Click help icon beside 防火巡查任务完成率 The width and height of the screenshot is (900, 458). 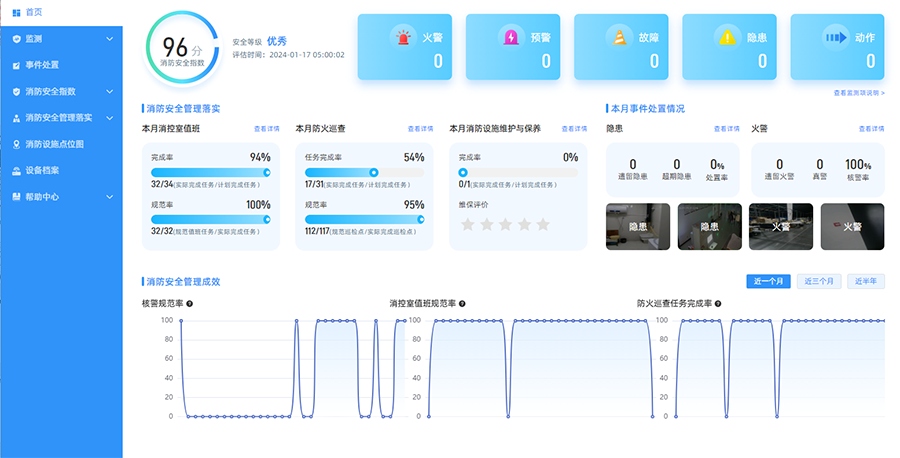[x=717, y=303]
